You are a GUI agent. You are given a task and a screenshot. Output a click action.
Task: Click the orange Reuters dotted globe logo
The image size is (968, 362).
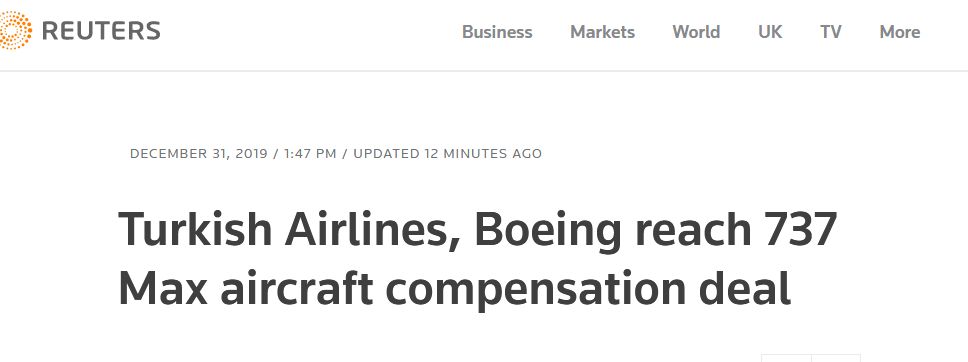tap(15, 30)
